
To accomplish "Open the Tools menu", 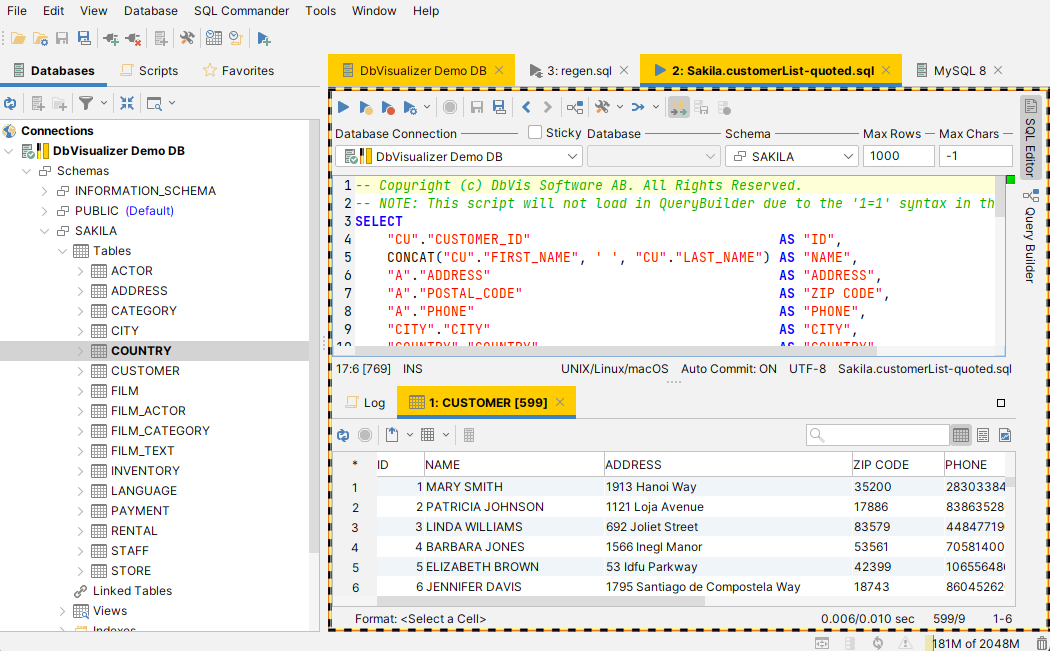I will click(x=320, y=11).
